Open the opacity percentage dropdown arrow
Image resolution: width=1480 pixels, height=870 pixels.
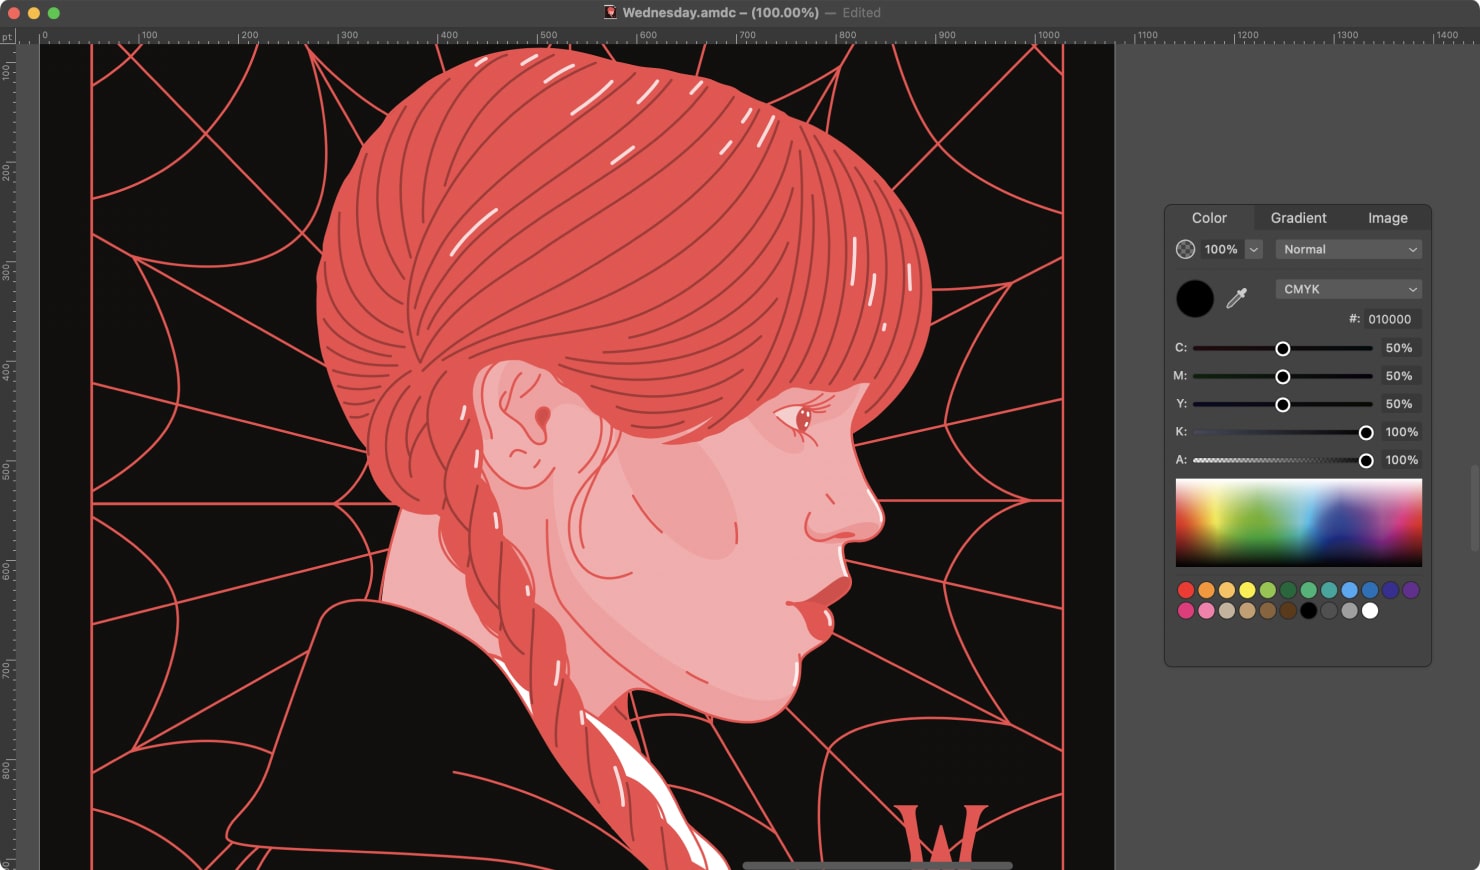tap(1254, 249)
